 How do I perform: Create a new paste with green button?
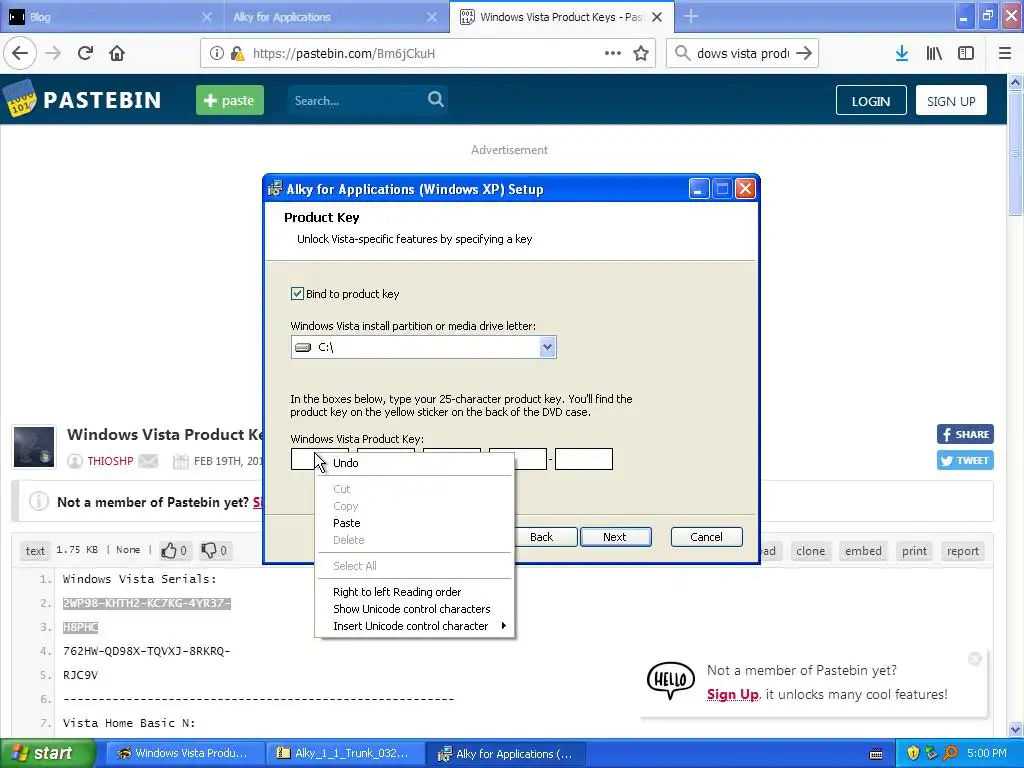(x=230, y=100)
